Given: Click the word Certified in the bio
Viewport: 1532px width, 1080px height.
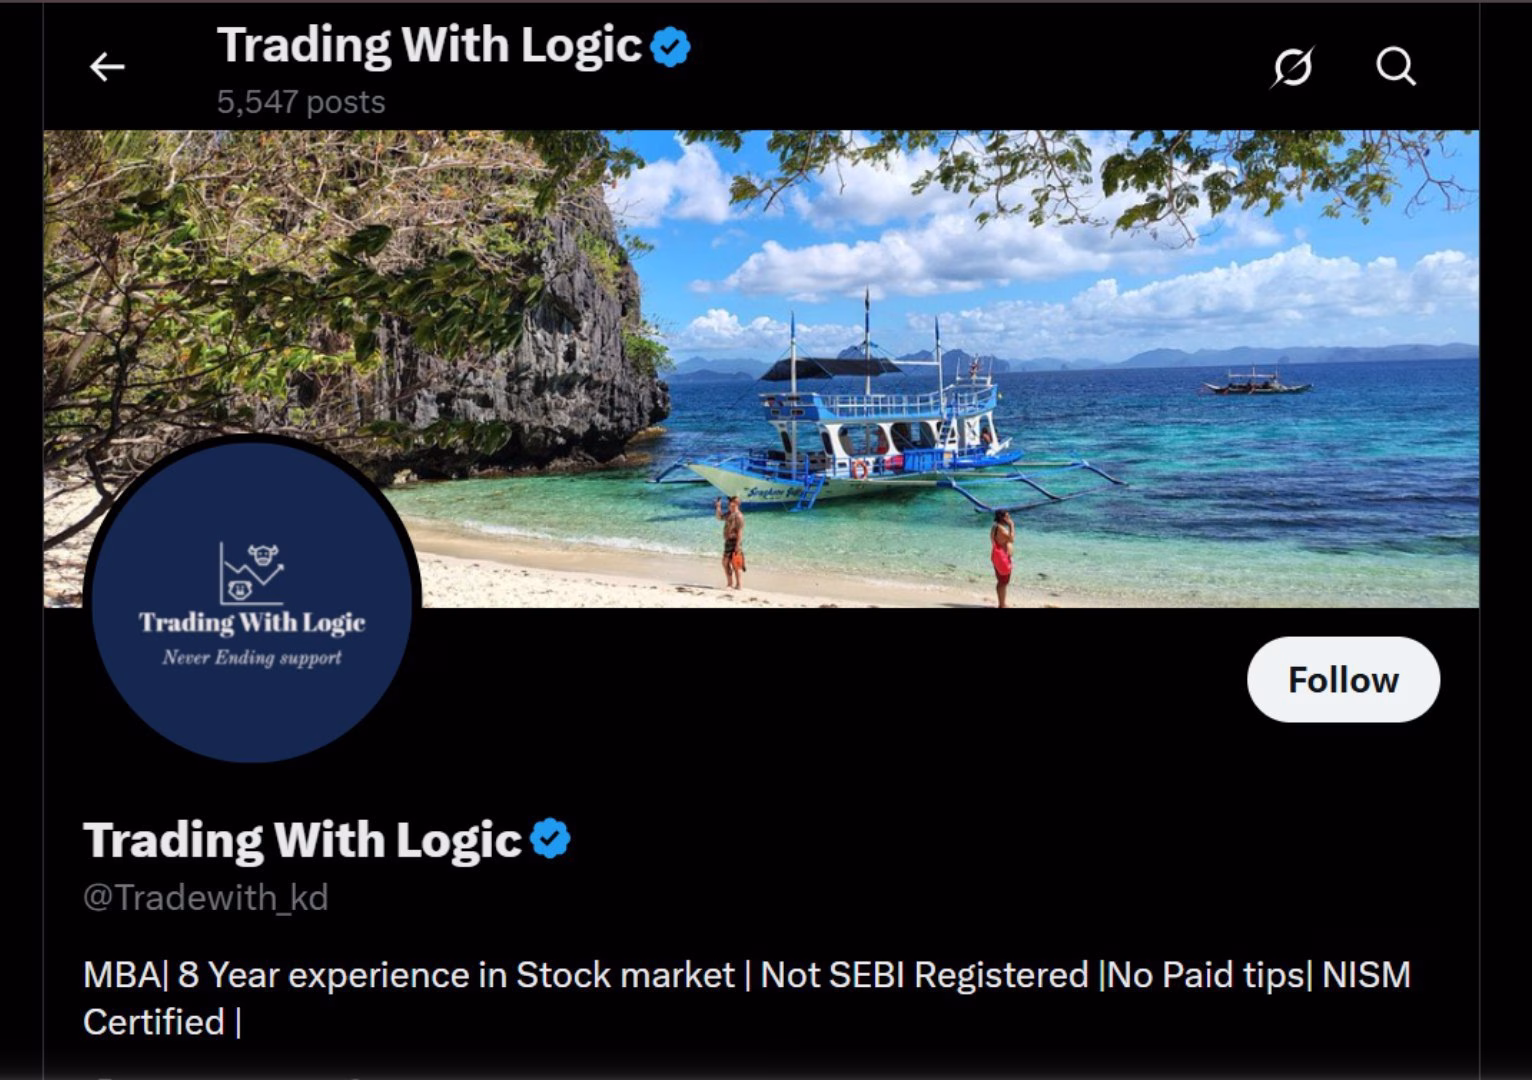Looking at the screenshot, I should (154, 1022).
